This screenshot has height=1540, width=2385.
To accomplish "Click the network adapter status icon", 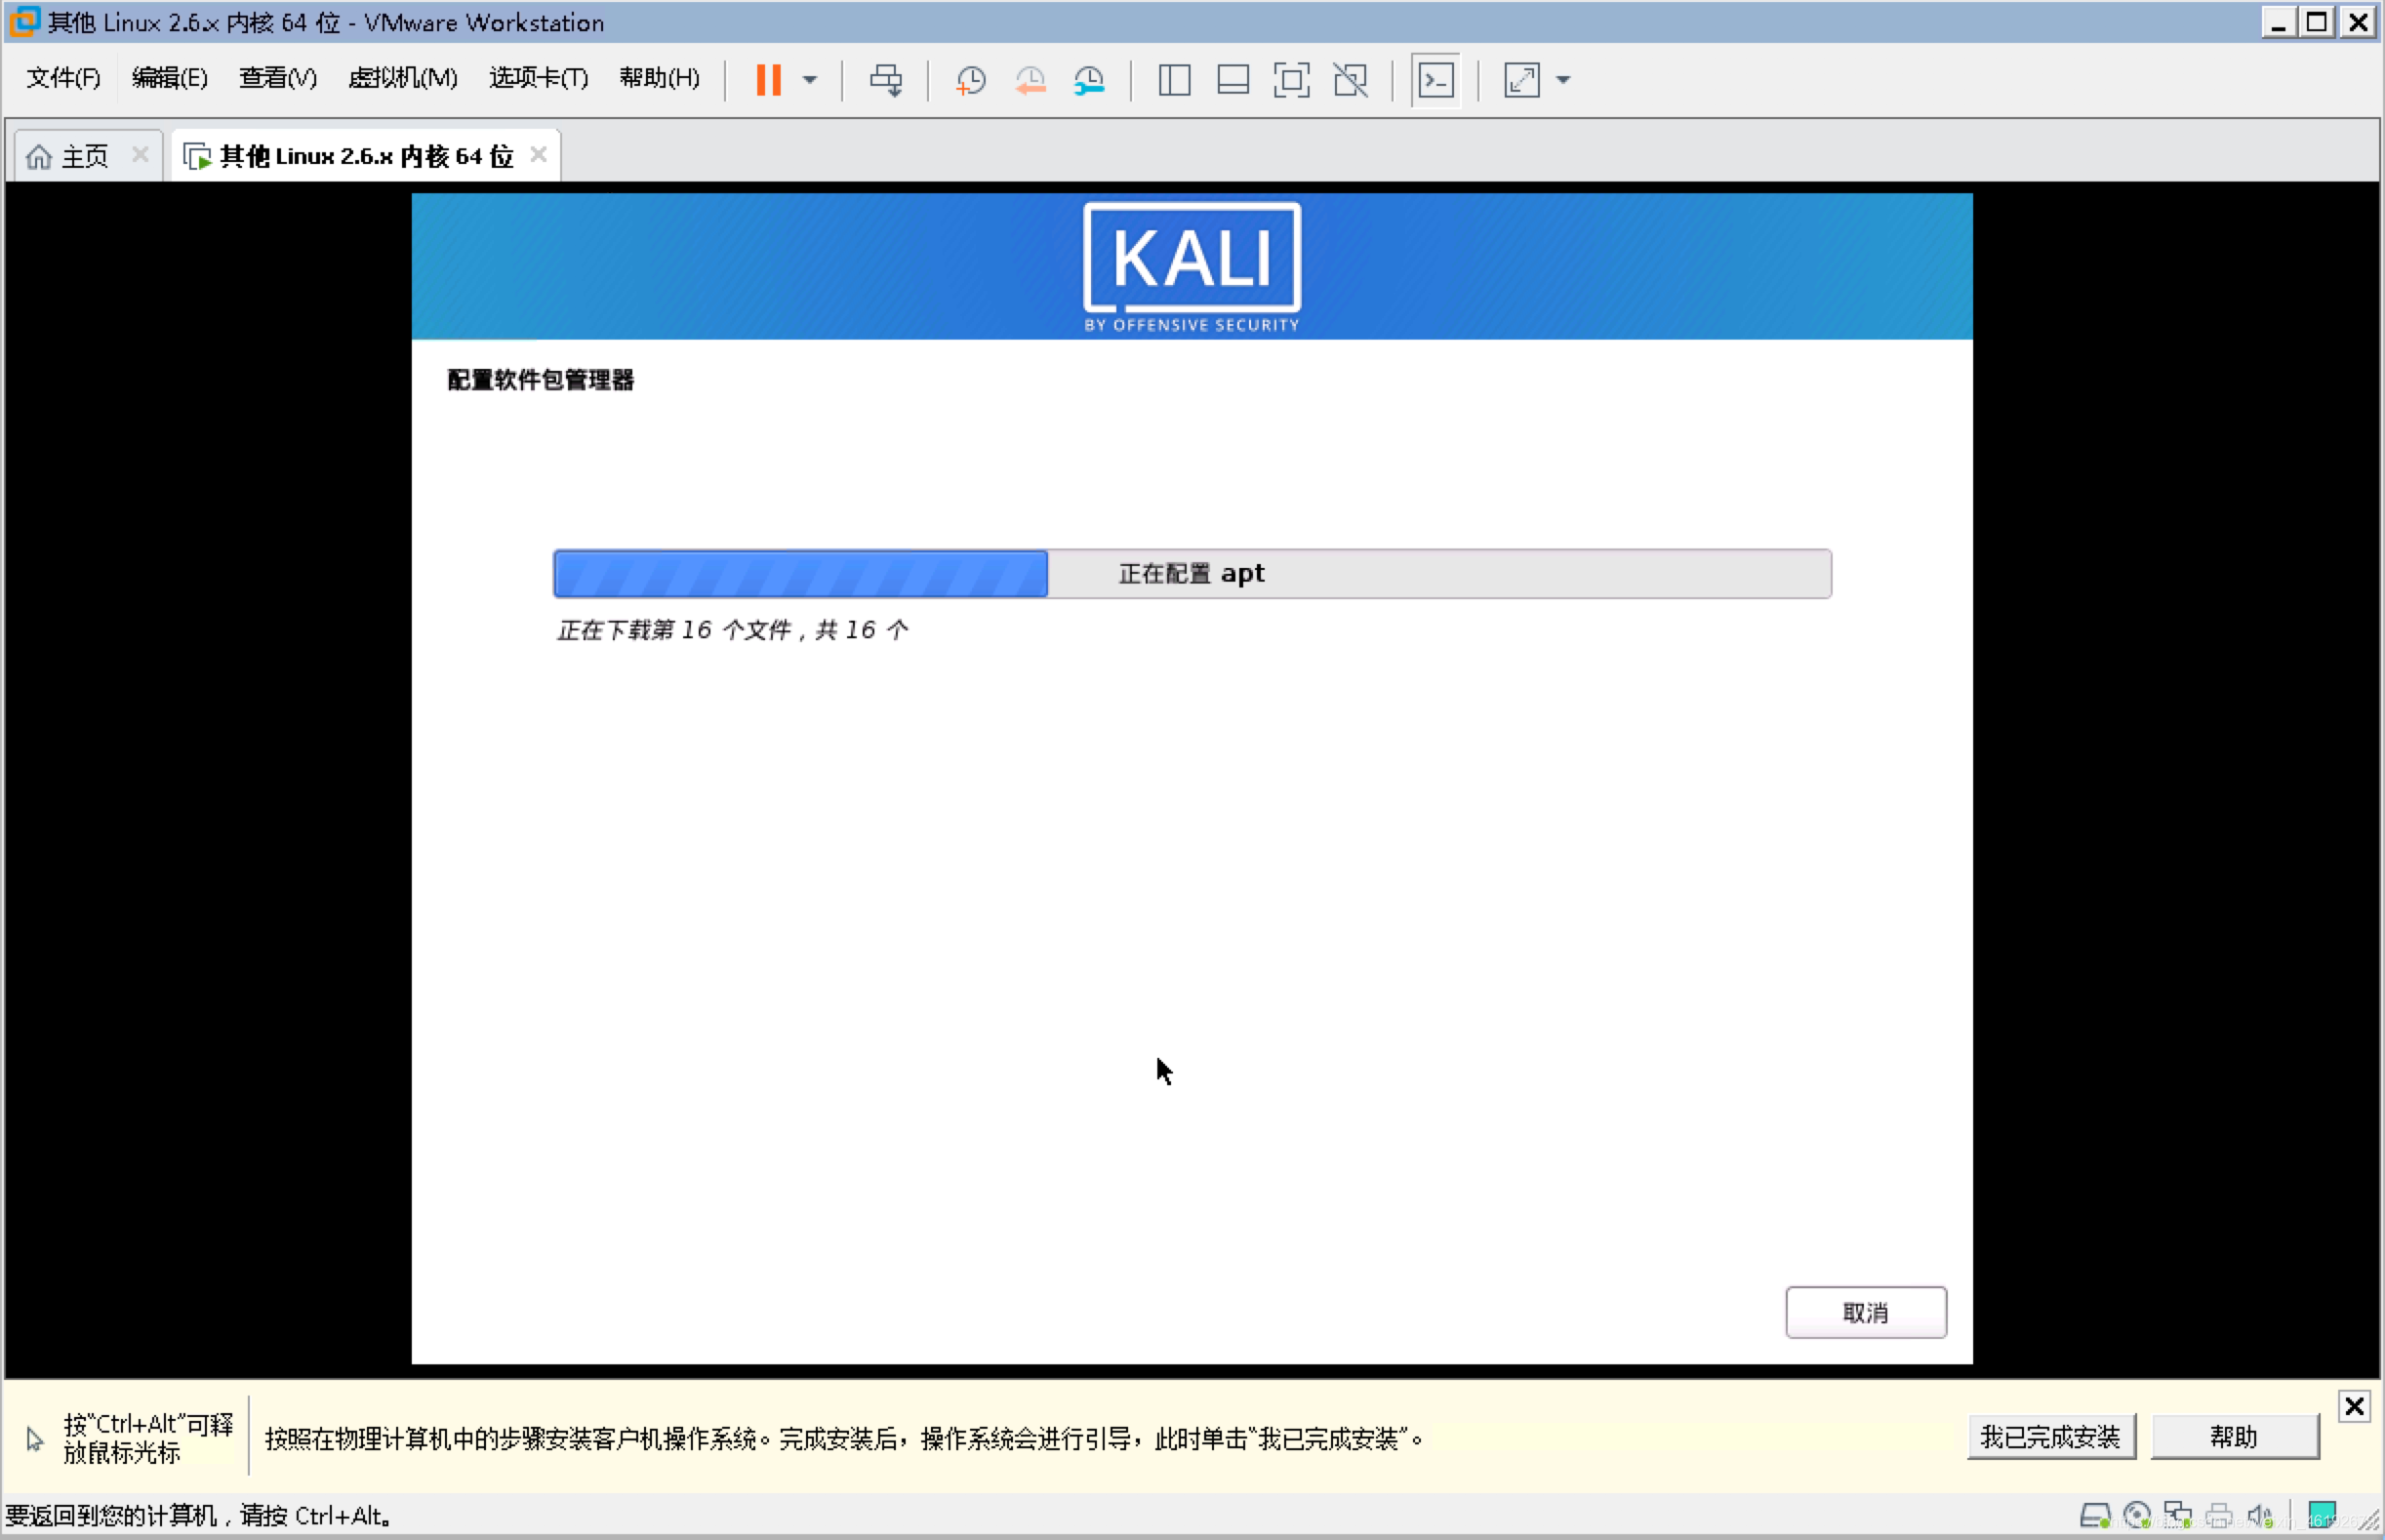I will pyautogui.click(x=2178, y=1516).
